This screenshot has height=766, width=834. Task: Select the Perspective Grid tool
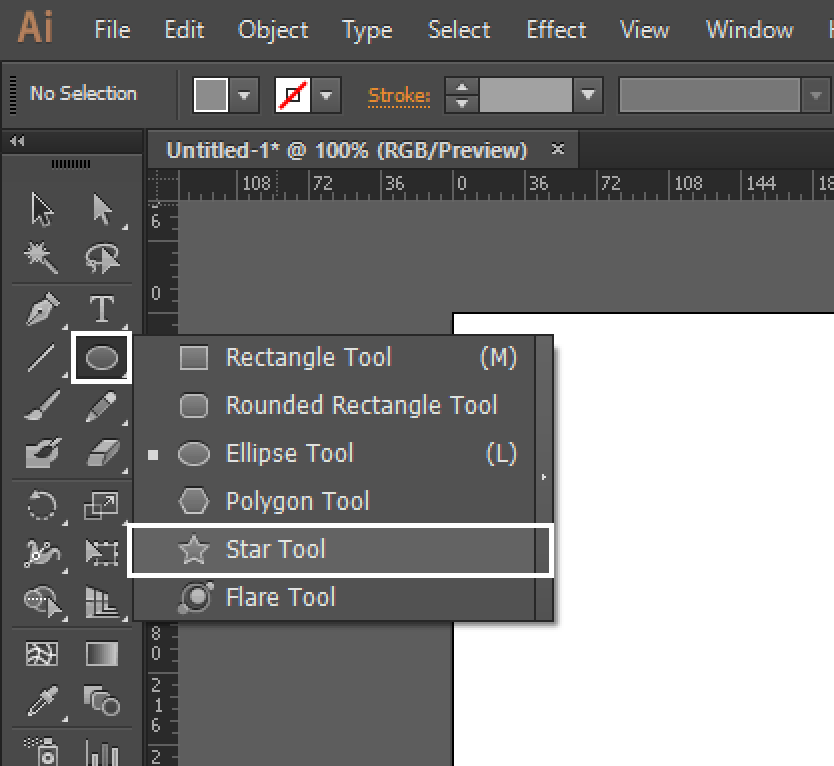[x=102, y=602]
